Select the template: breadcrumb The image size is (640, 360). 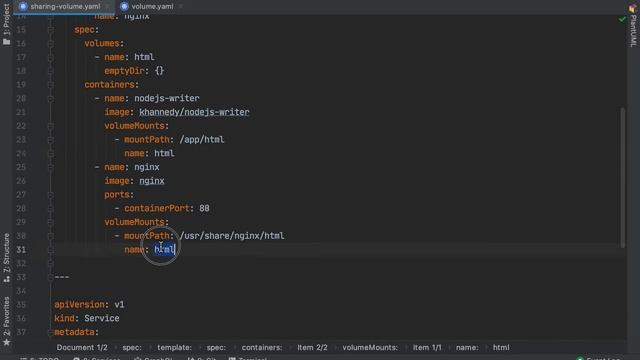(174, 347)
